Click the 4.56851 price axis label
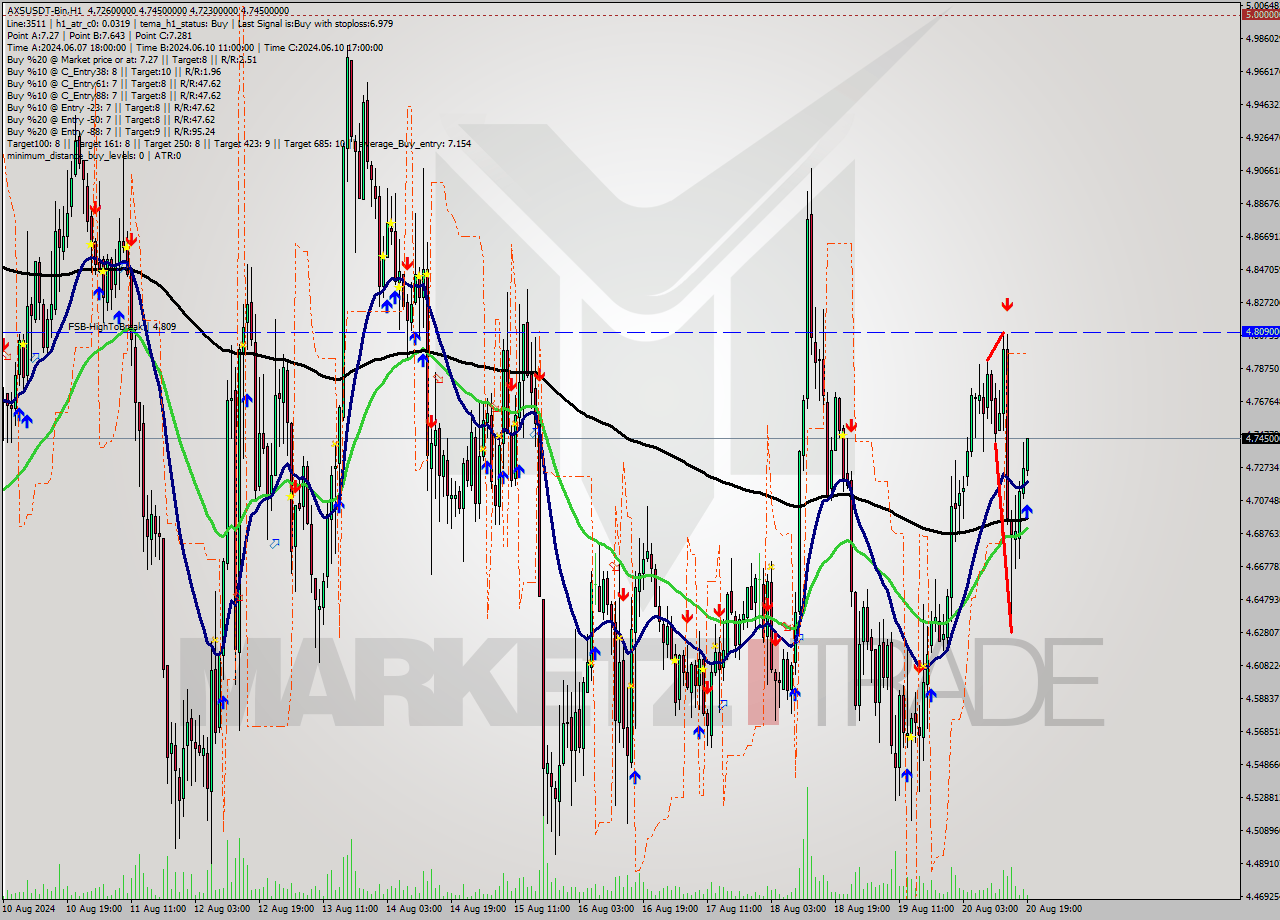1280x920 pixels. (x=1262, y=731)
